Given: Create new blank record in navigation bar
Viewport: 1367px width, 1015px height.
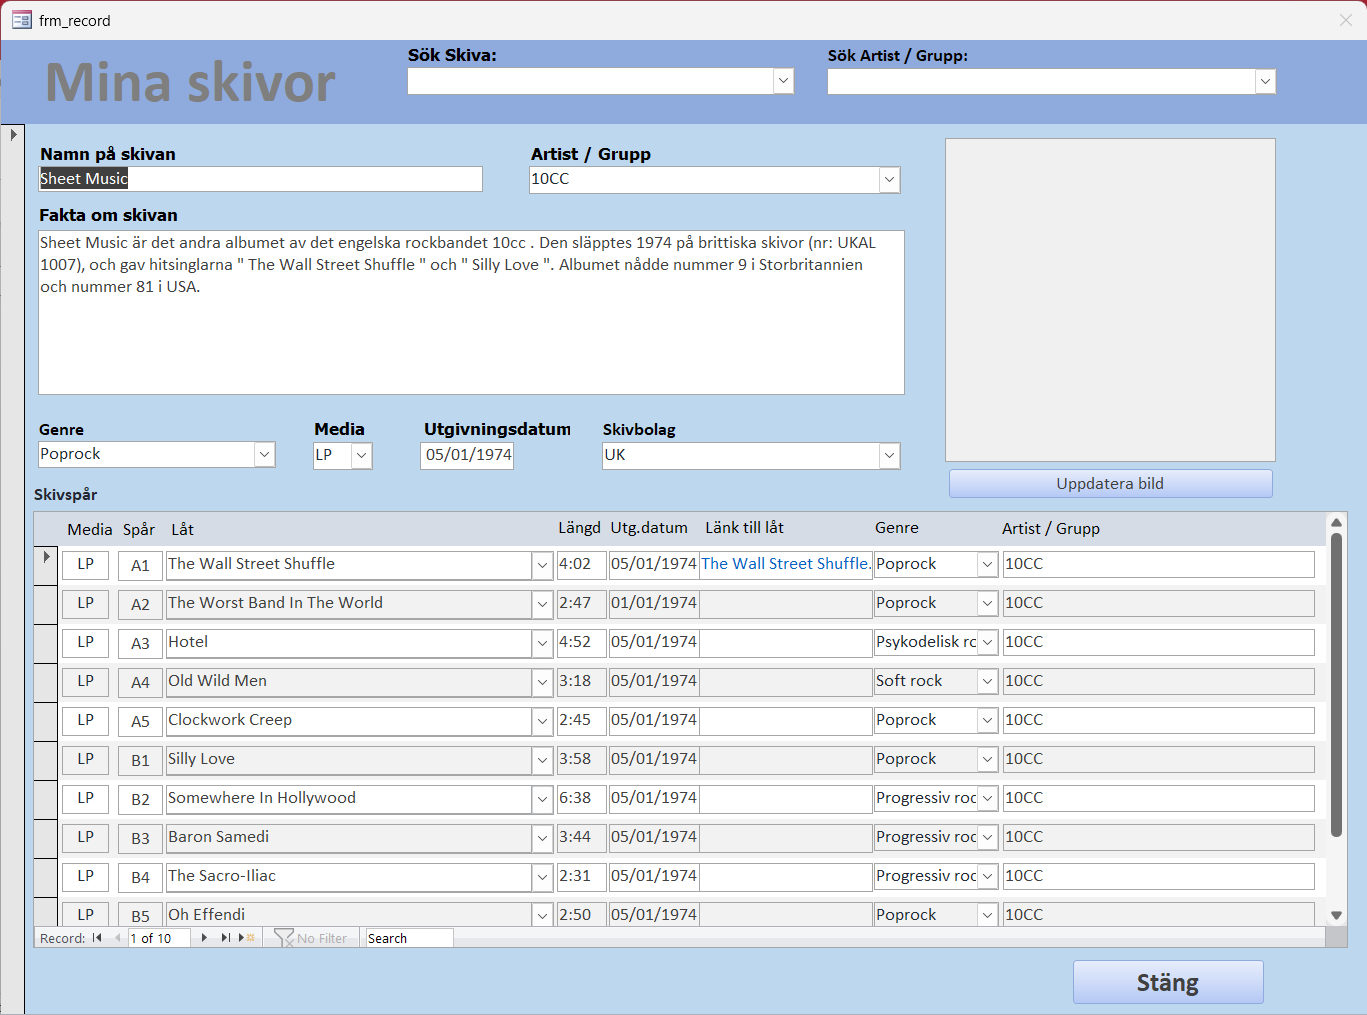Looking at the screenshot, I should (246, 938).
